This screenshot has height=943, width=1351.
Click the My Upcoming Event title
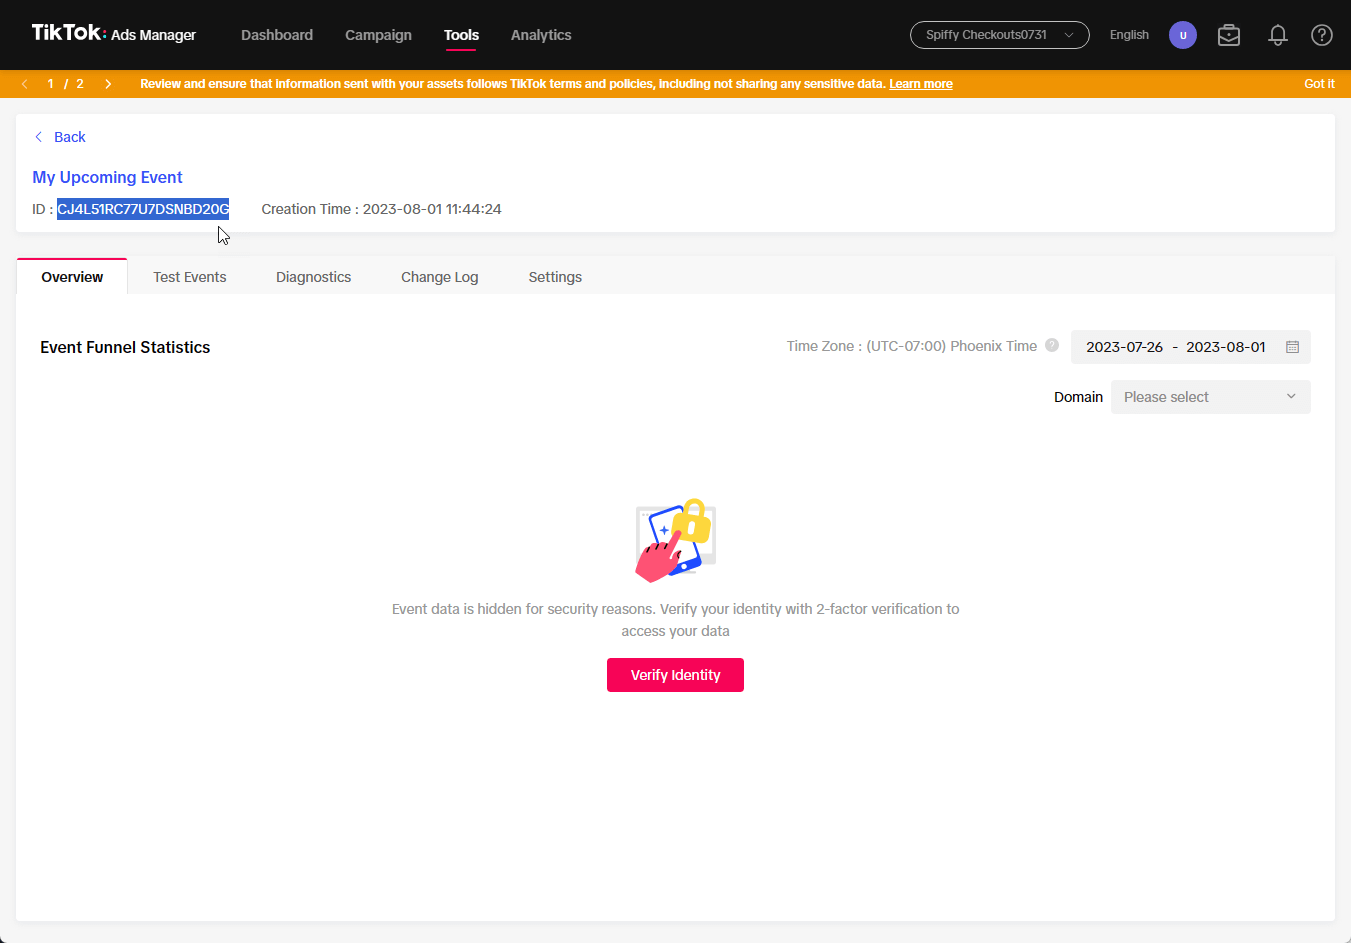(107, 177)
